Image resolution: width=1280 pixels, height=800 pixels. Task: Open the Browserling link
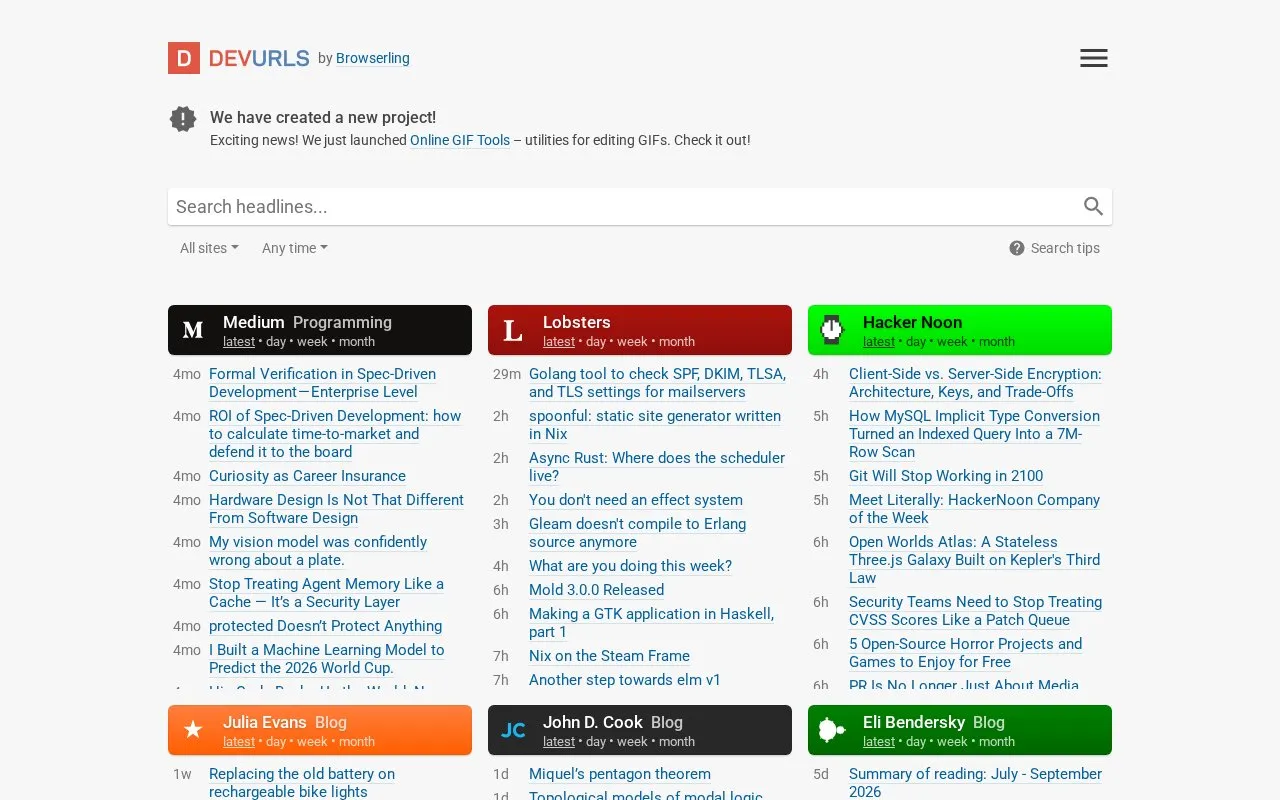373,58
